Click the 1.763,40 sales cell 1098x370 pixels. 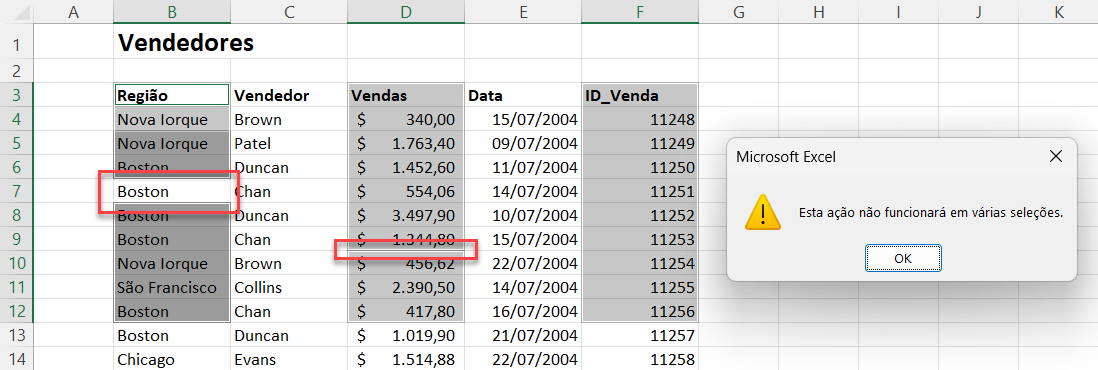pyautogui.click(x=405, y=143)
